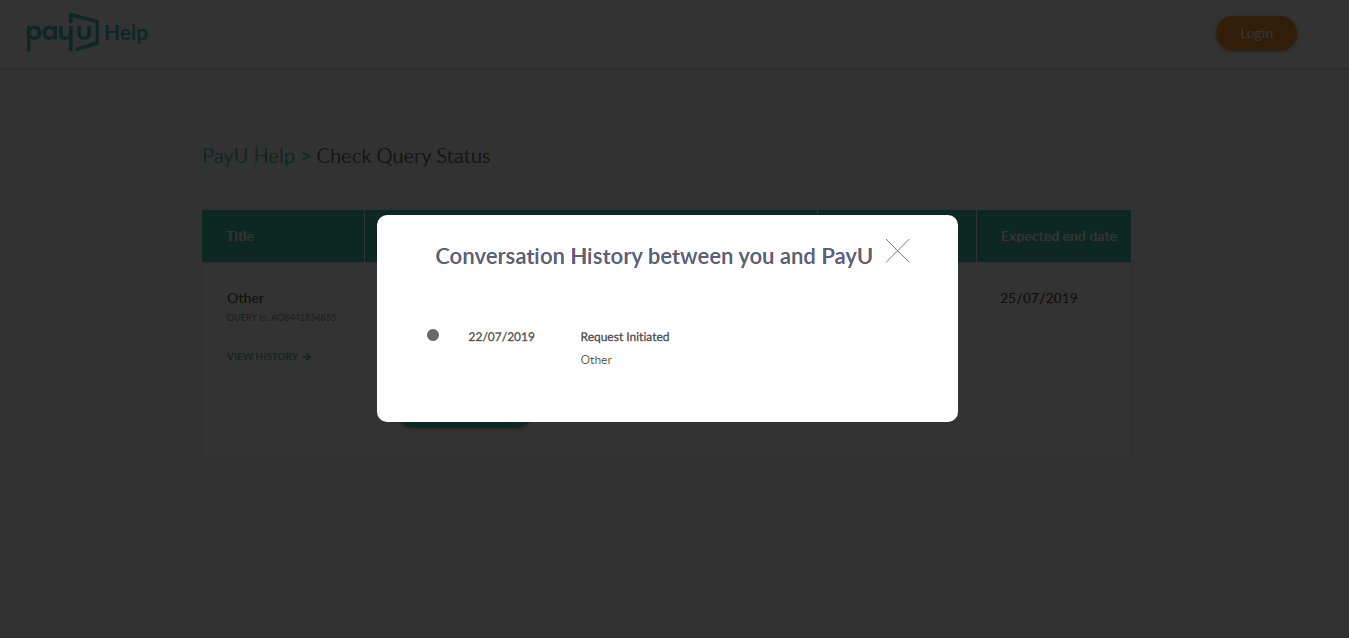Open the PayU Help breadcrumb link

point(248,156)
